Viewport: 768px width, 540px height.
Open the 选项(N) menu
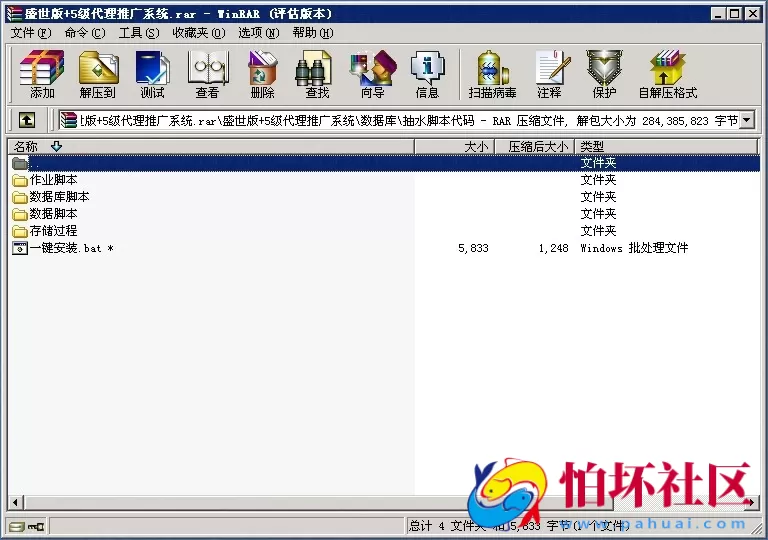click(259, 33)
